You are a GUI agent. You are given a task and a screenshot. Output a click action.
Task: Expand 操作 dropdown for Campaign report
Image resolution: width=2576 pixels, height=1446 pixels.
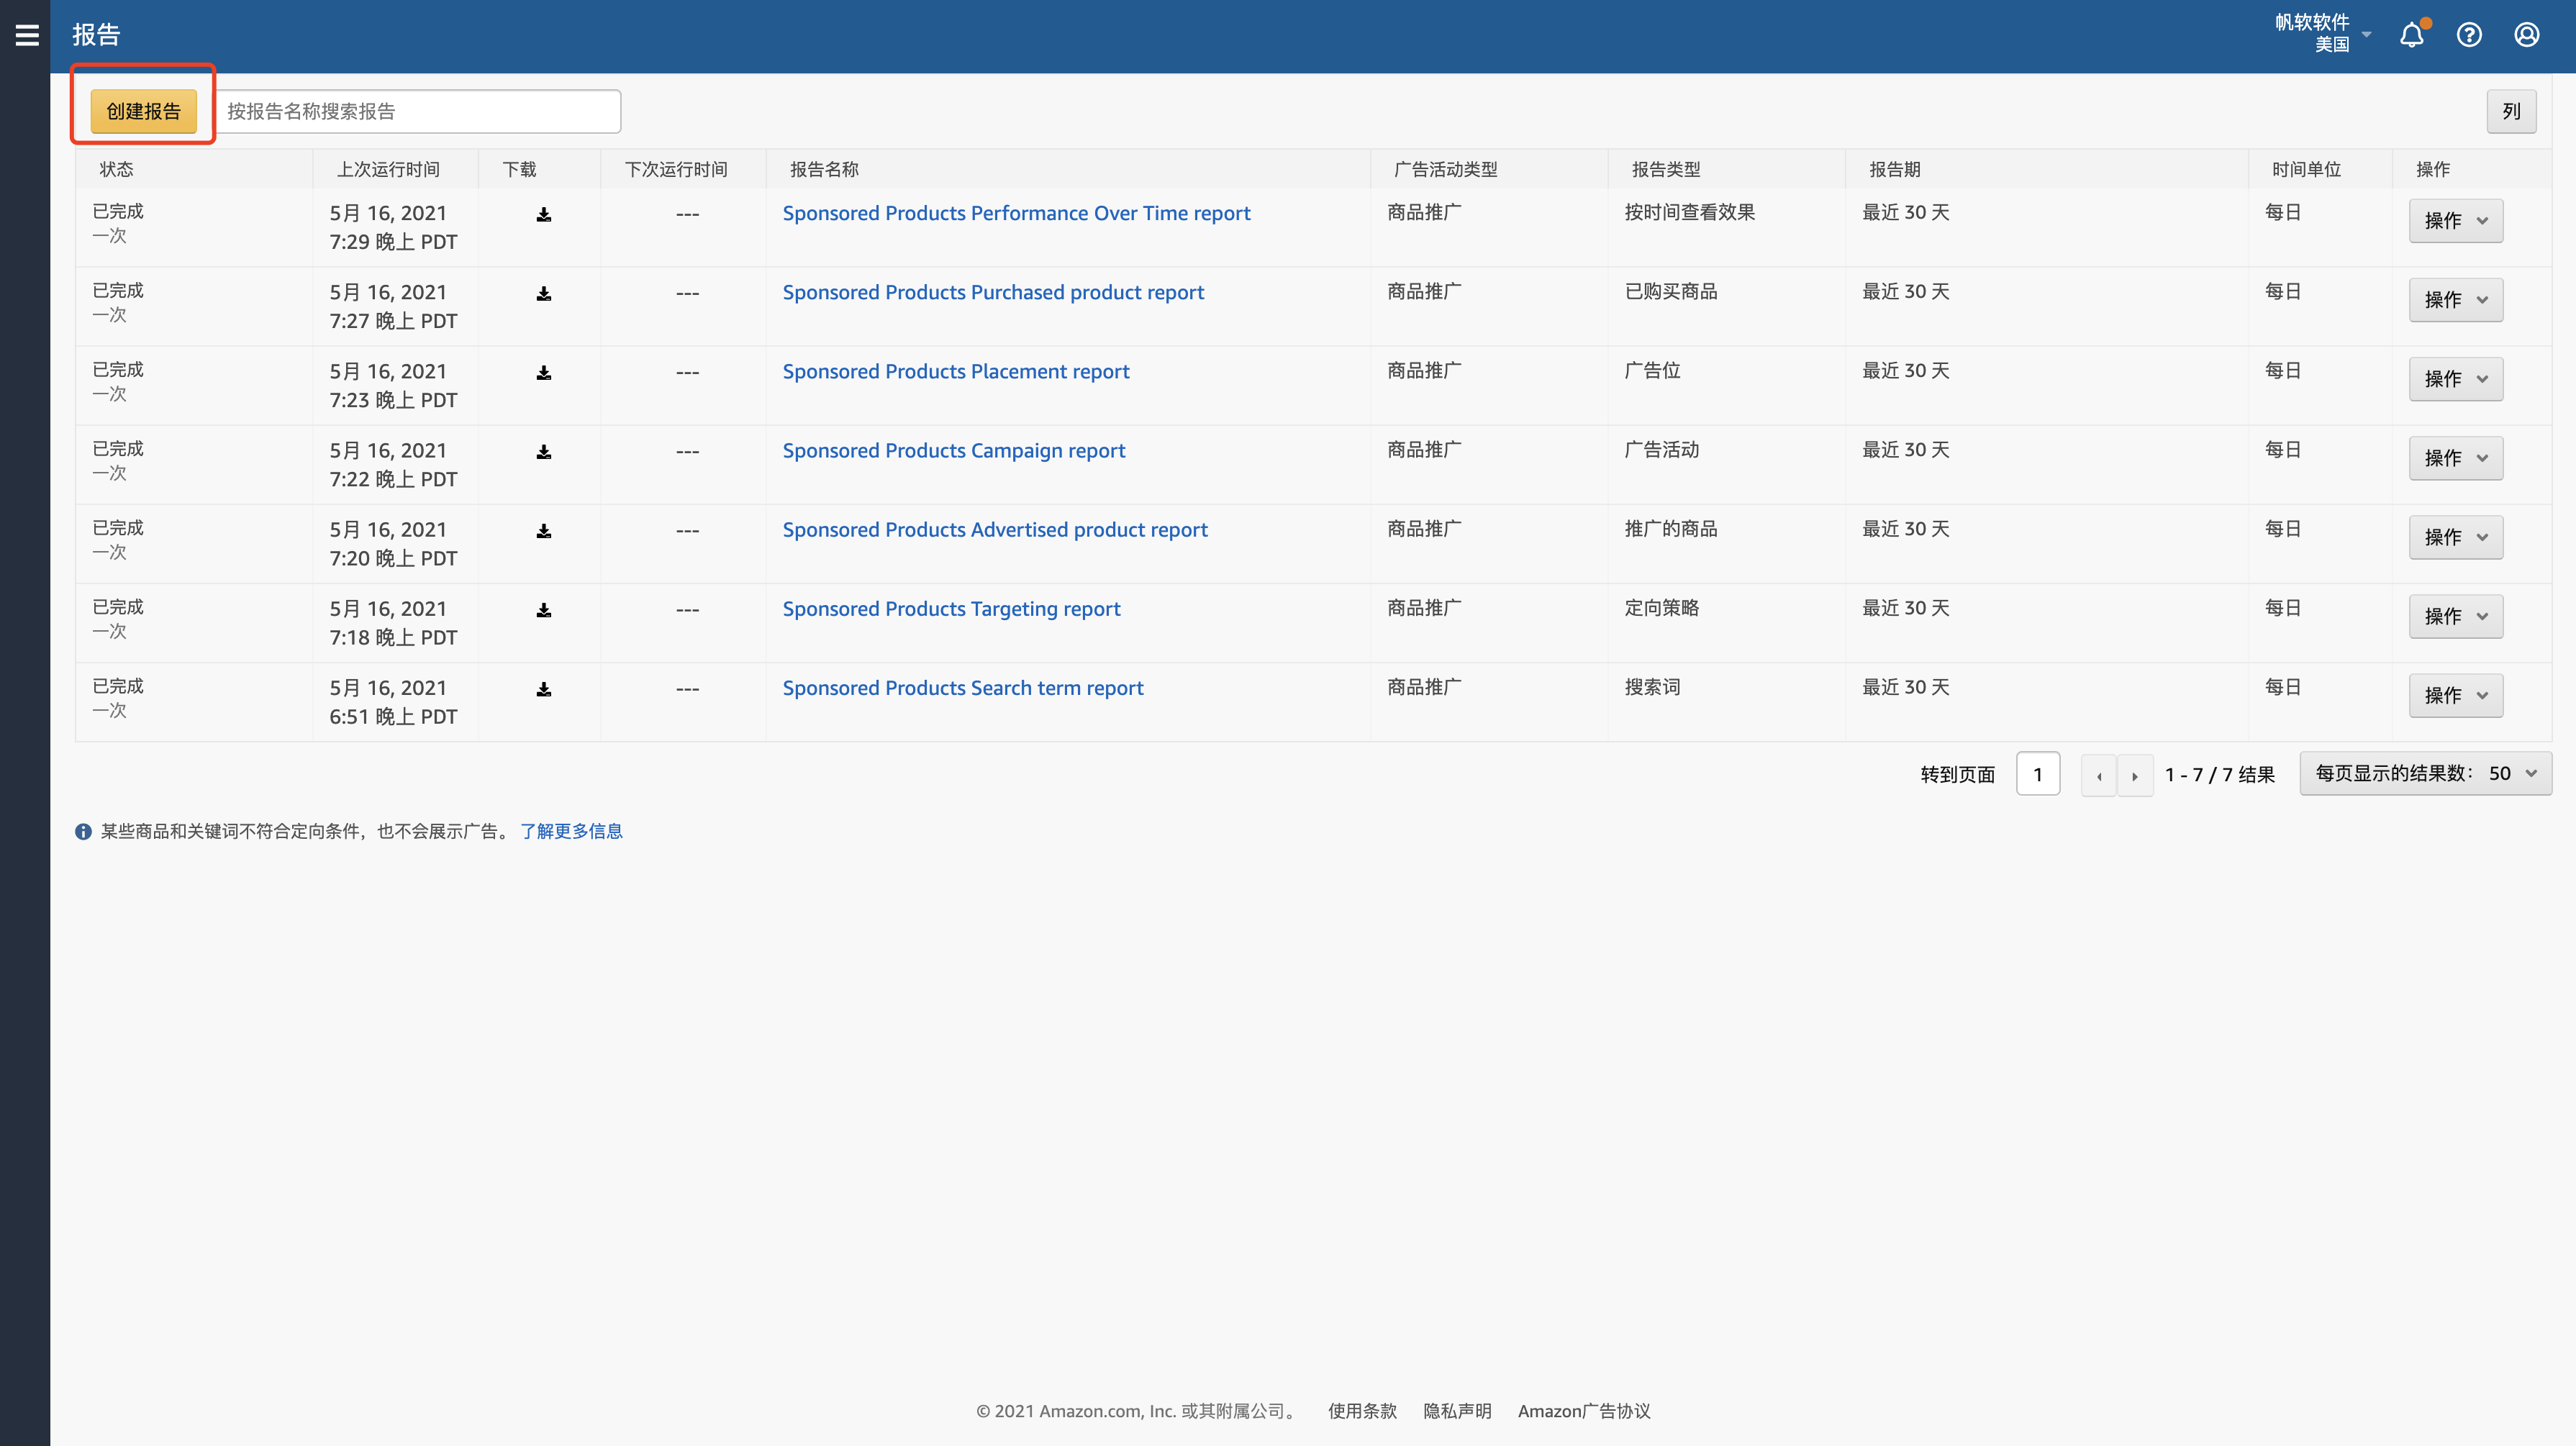click(x=2455, y=458)
